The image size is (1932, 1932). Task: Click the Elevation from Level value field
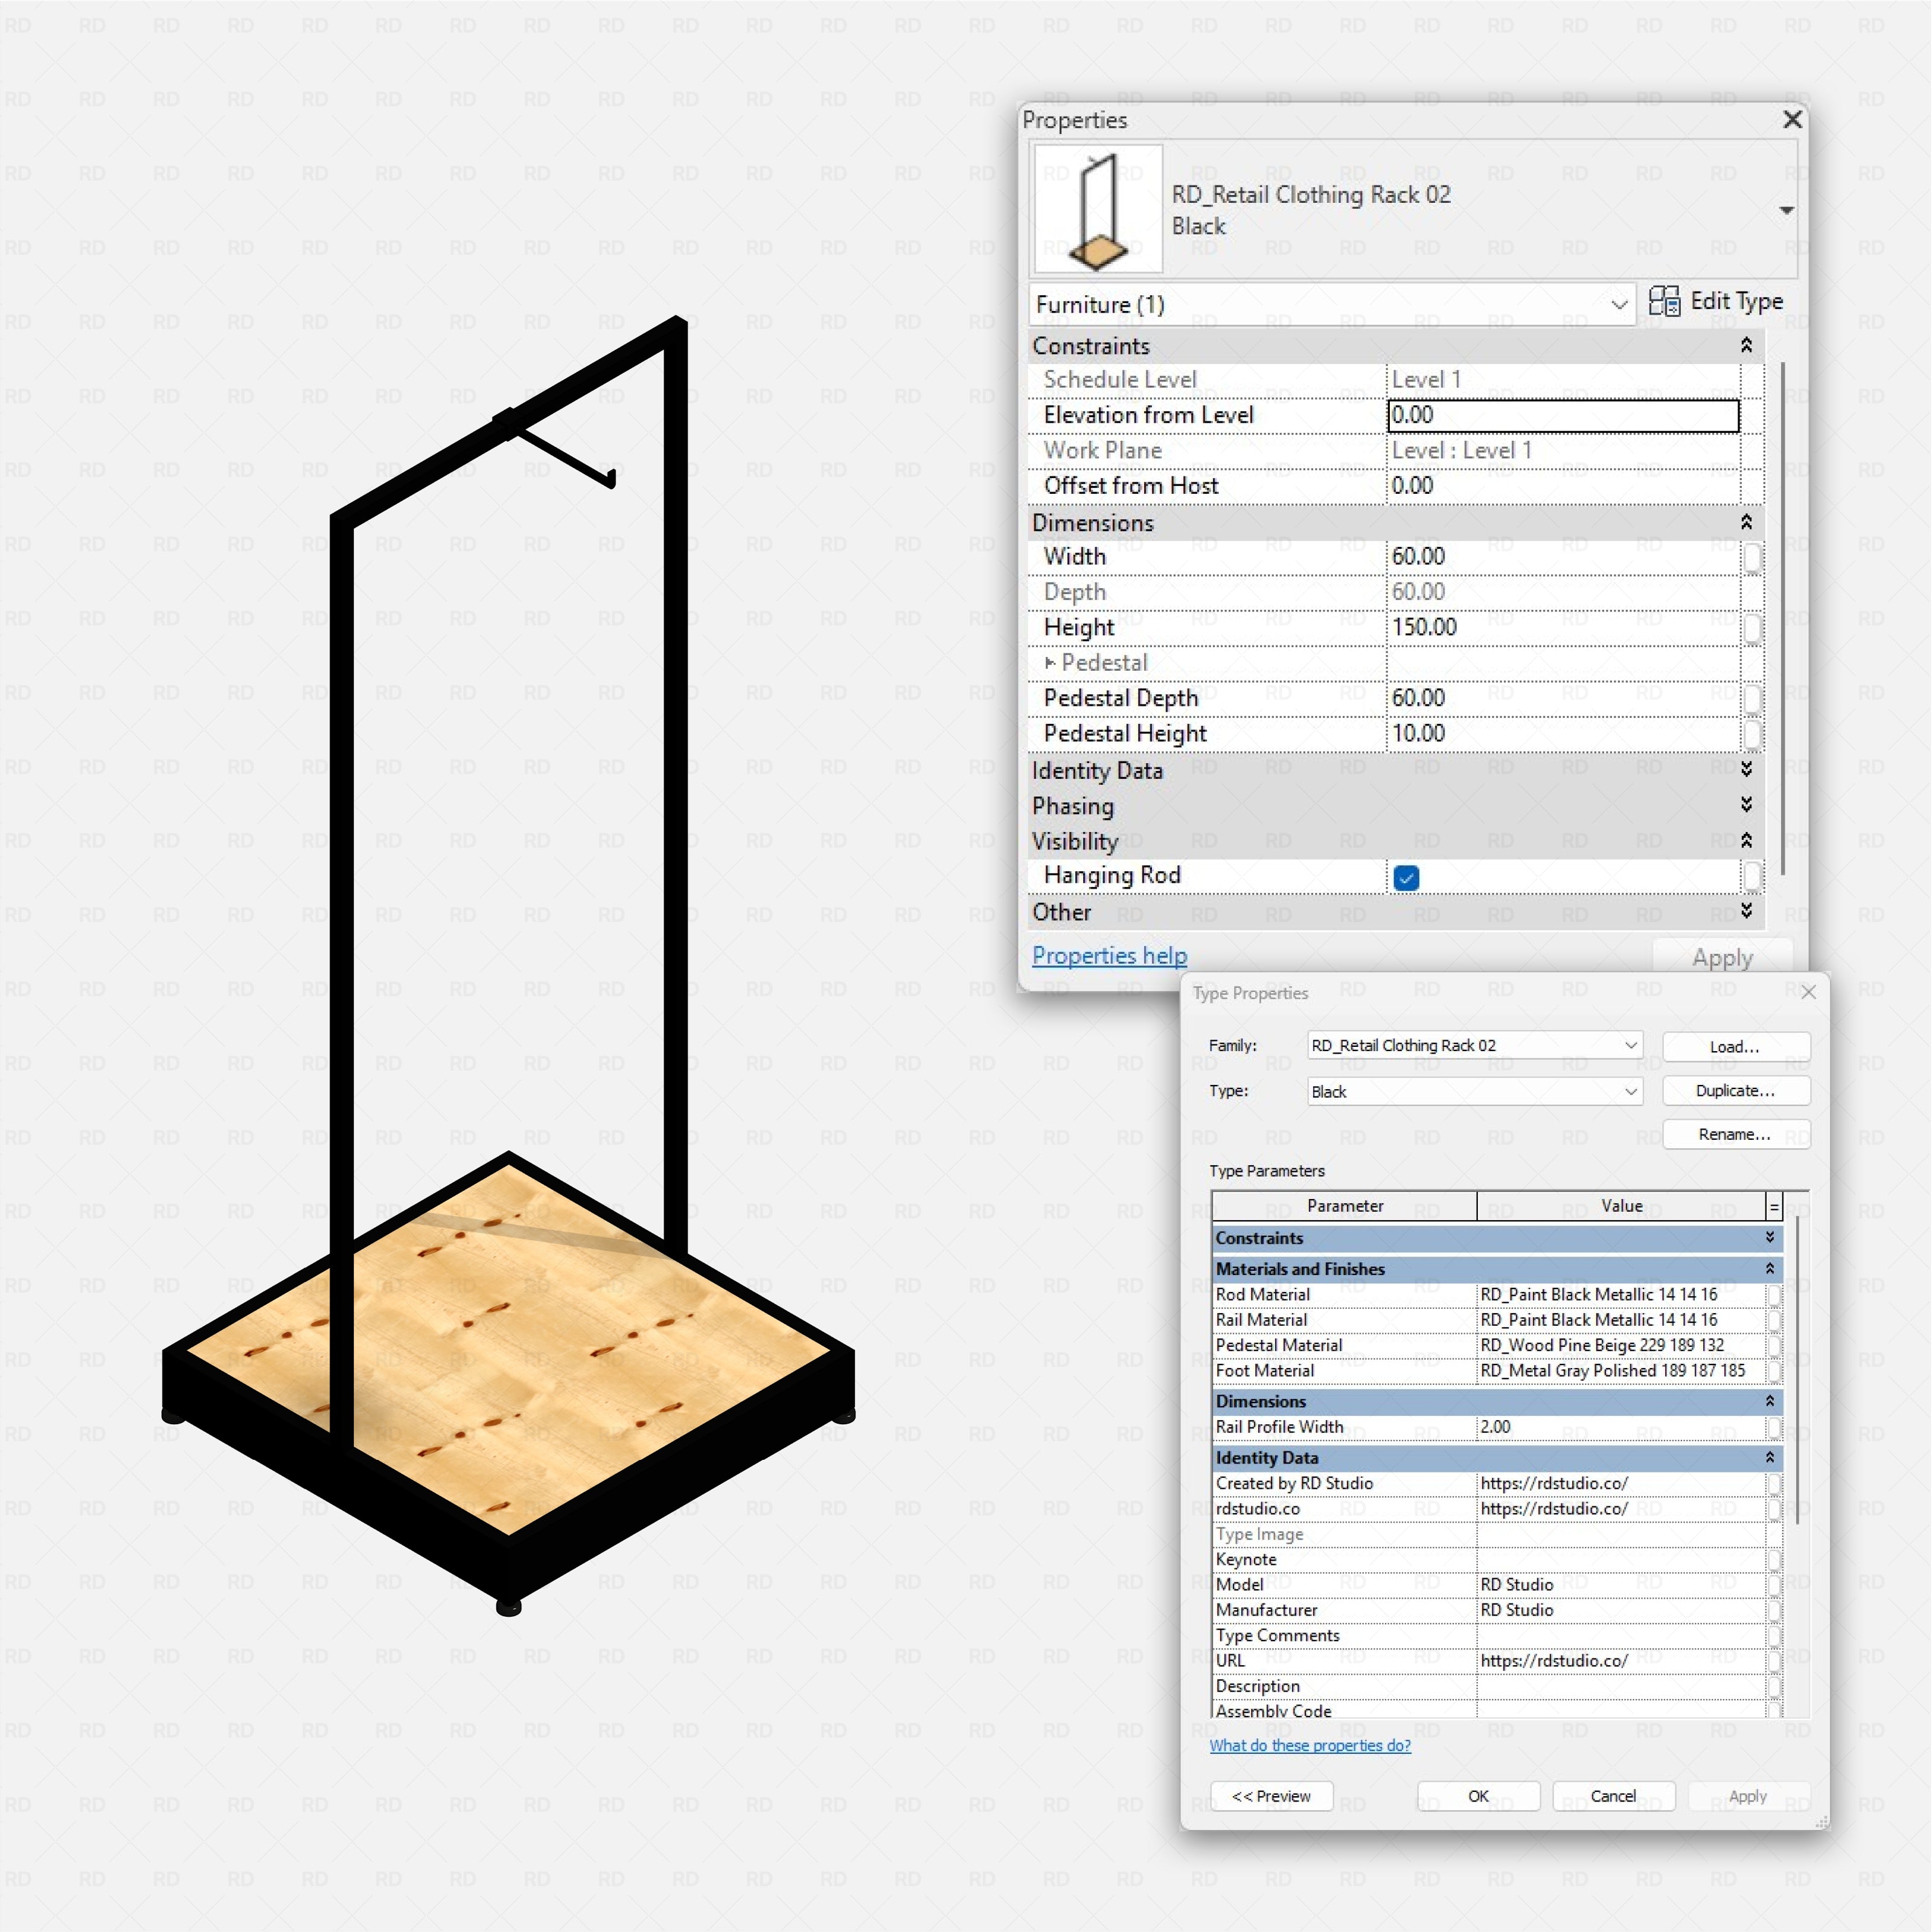(1563, 415)
